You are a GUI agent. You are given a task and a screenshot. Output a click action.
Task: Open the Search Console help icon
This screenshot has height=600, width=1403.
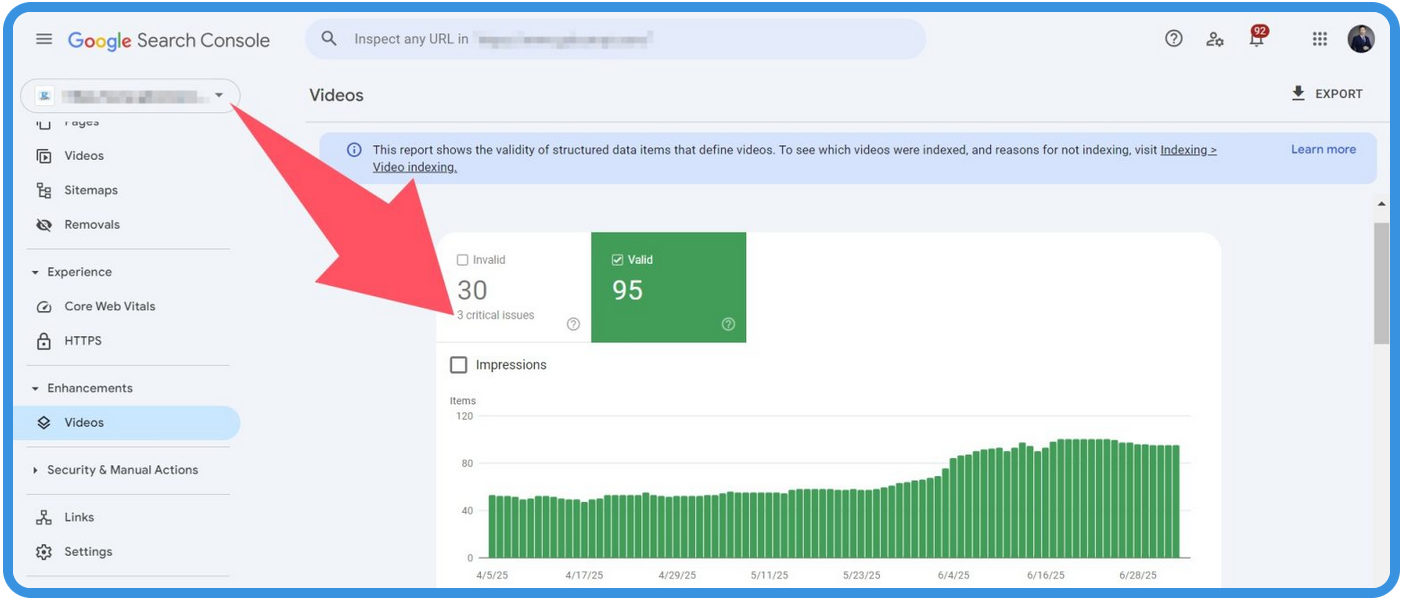(x=1172, y=39)
